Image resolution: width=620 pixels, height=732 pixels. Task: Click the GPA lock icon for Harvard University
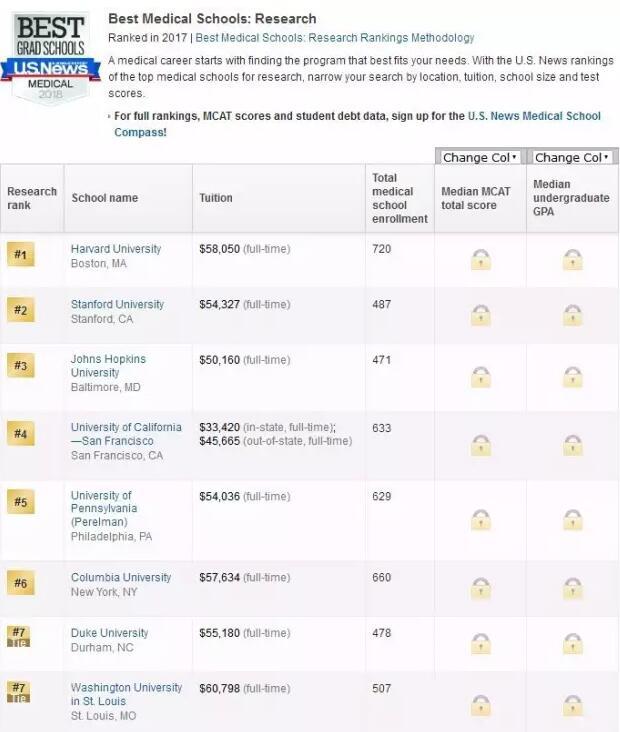[573, 260]
